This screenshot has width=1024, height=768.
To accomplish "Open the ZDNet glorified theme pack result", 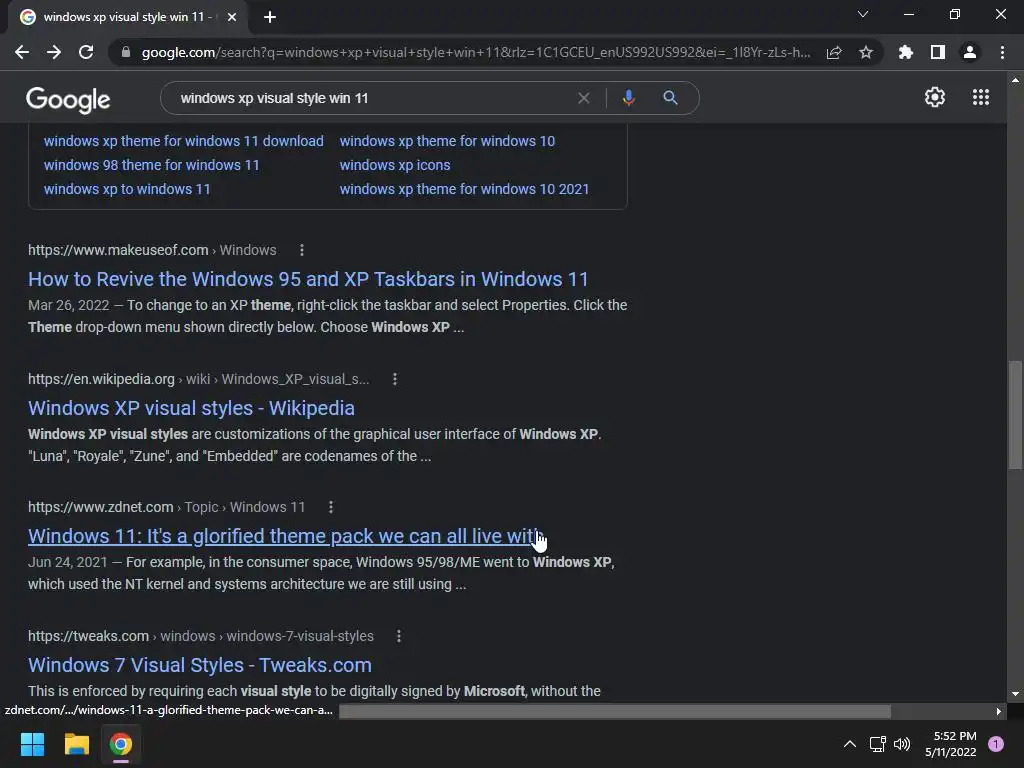I will (285, 536).
